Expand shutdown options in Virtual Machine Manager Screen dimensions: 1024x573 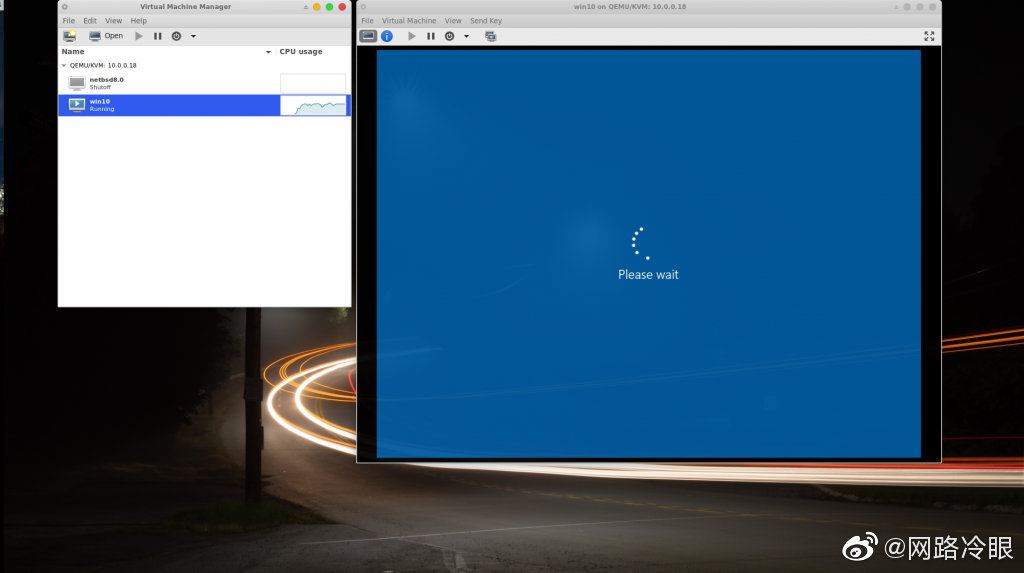pos(193,36)
